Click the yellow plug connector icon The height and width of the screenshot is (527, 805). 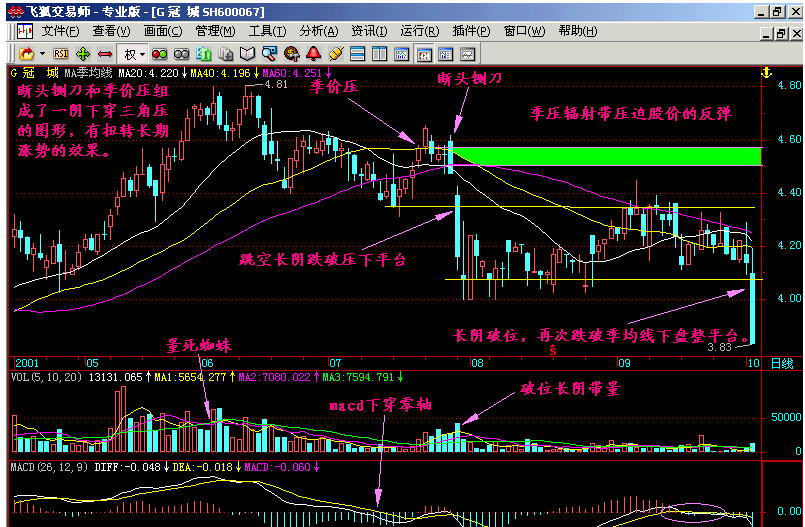(x=336, y=54)
